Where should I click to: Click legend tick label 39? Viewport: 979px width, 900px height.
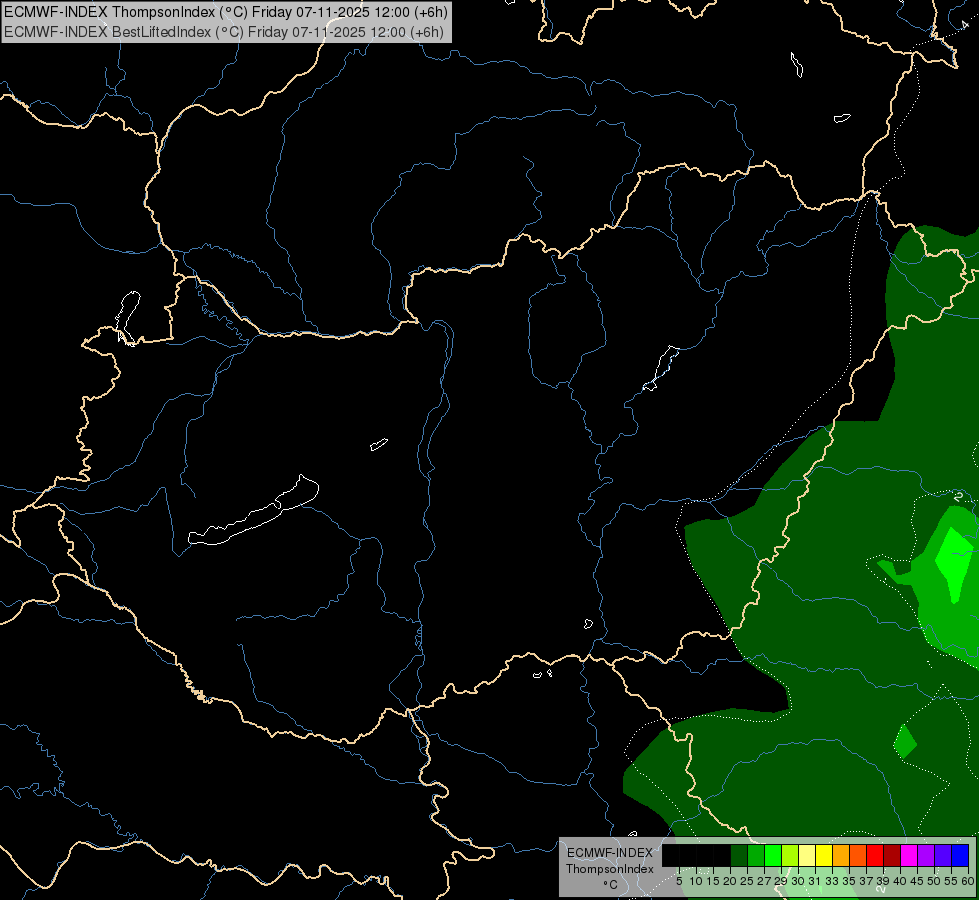[883, 881]
